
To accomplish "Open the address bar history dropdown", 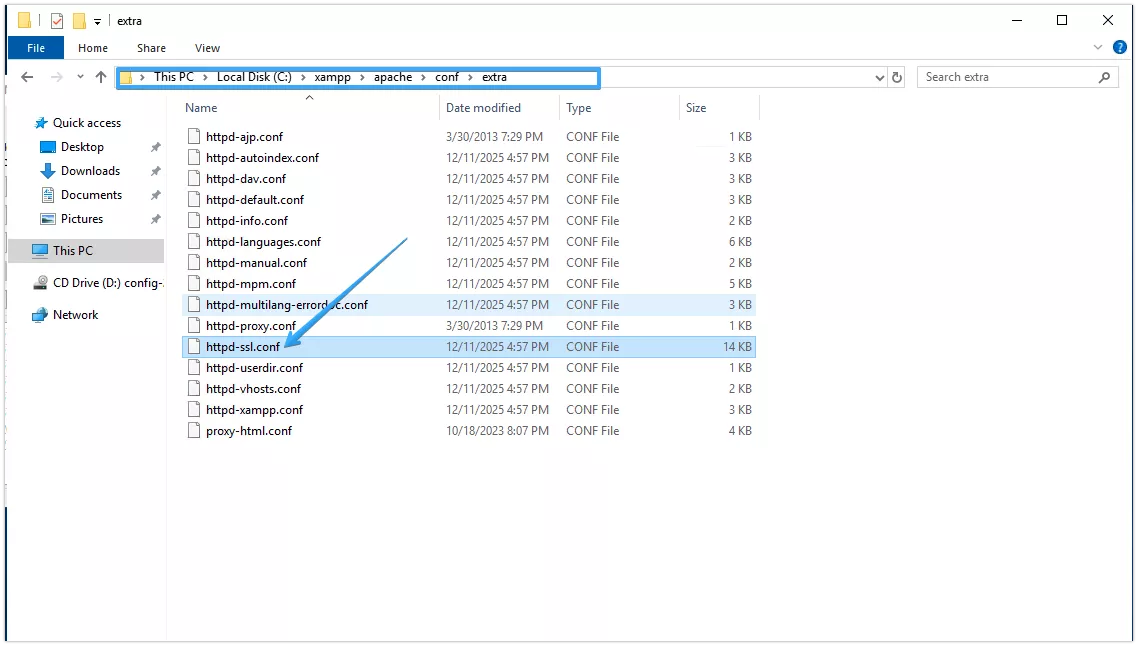I will [879, 77].
